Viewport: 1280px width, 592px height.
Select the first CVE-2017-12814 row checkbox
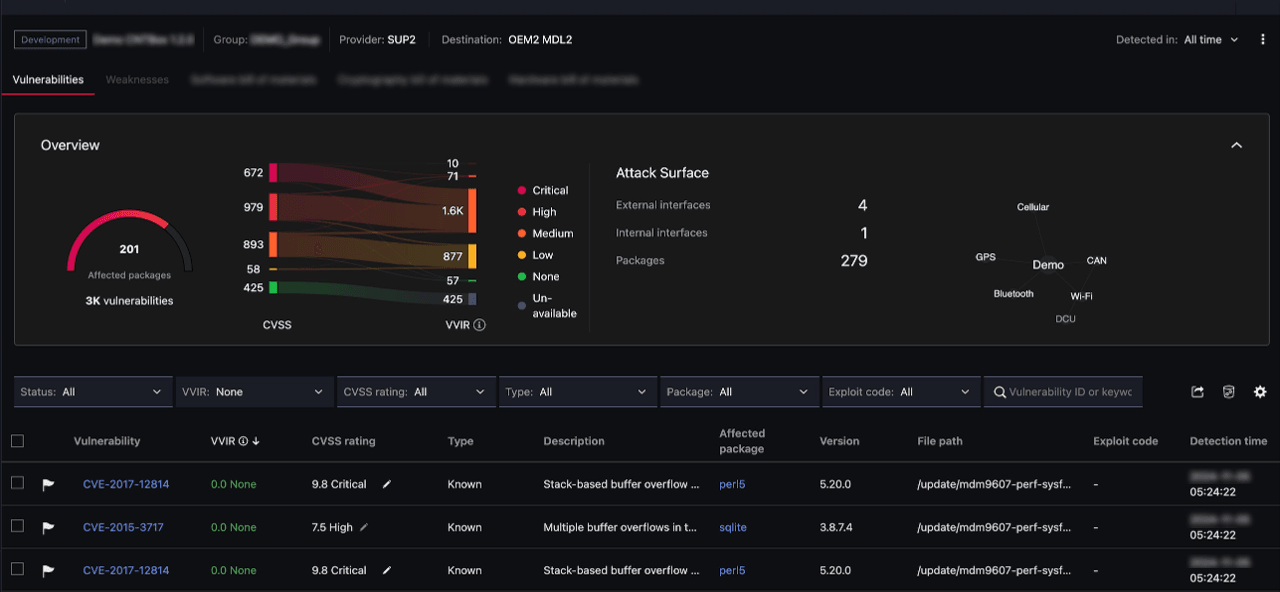click(17, 483)
